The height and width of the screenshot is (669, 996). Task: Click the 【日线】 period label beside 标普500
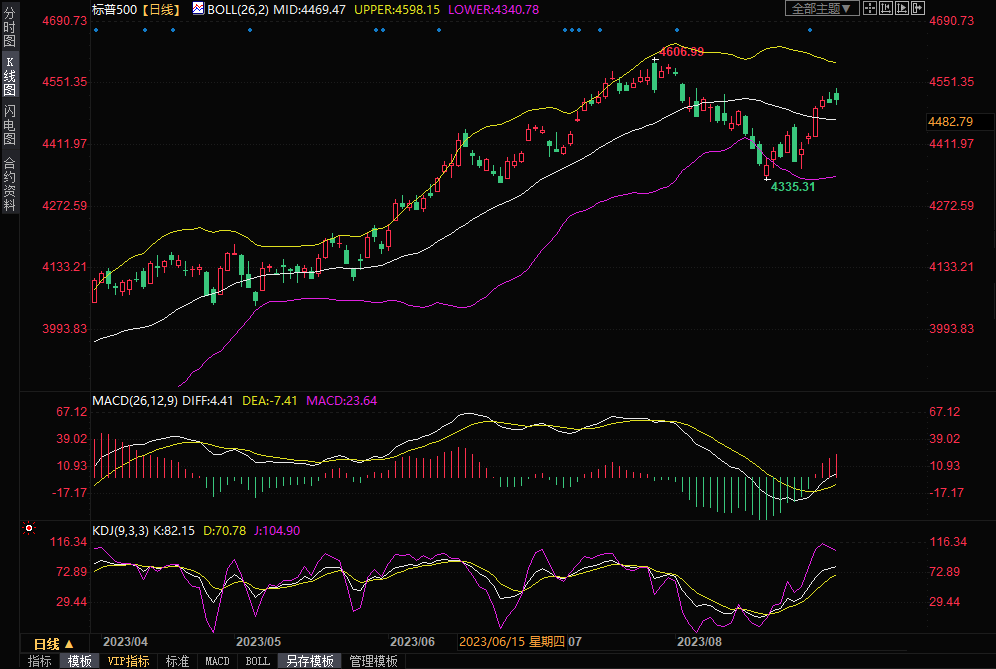pyautogui.click(x=159, y=9)
